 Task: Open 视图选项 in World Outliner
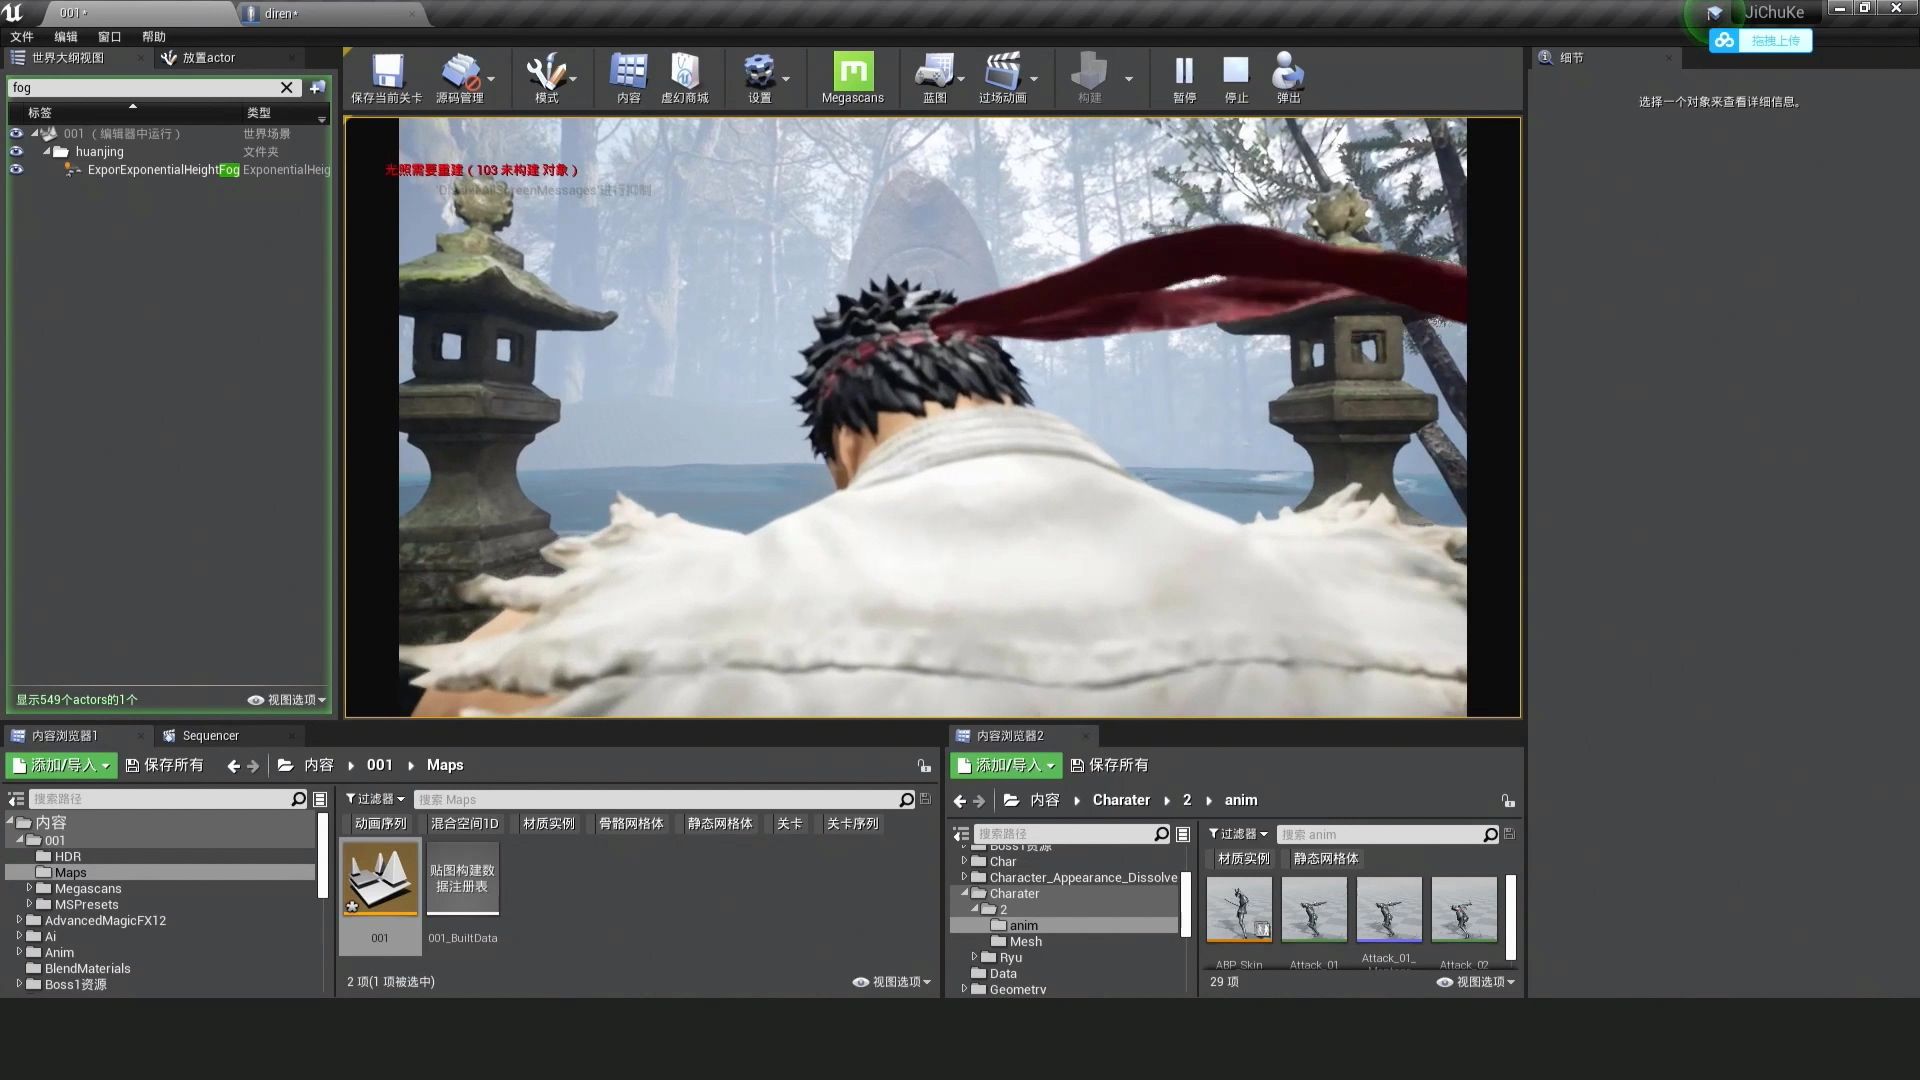pos(287,700)
